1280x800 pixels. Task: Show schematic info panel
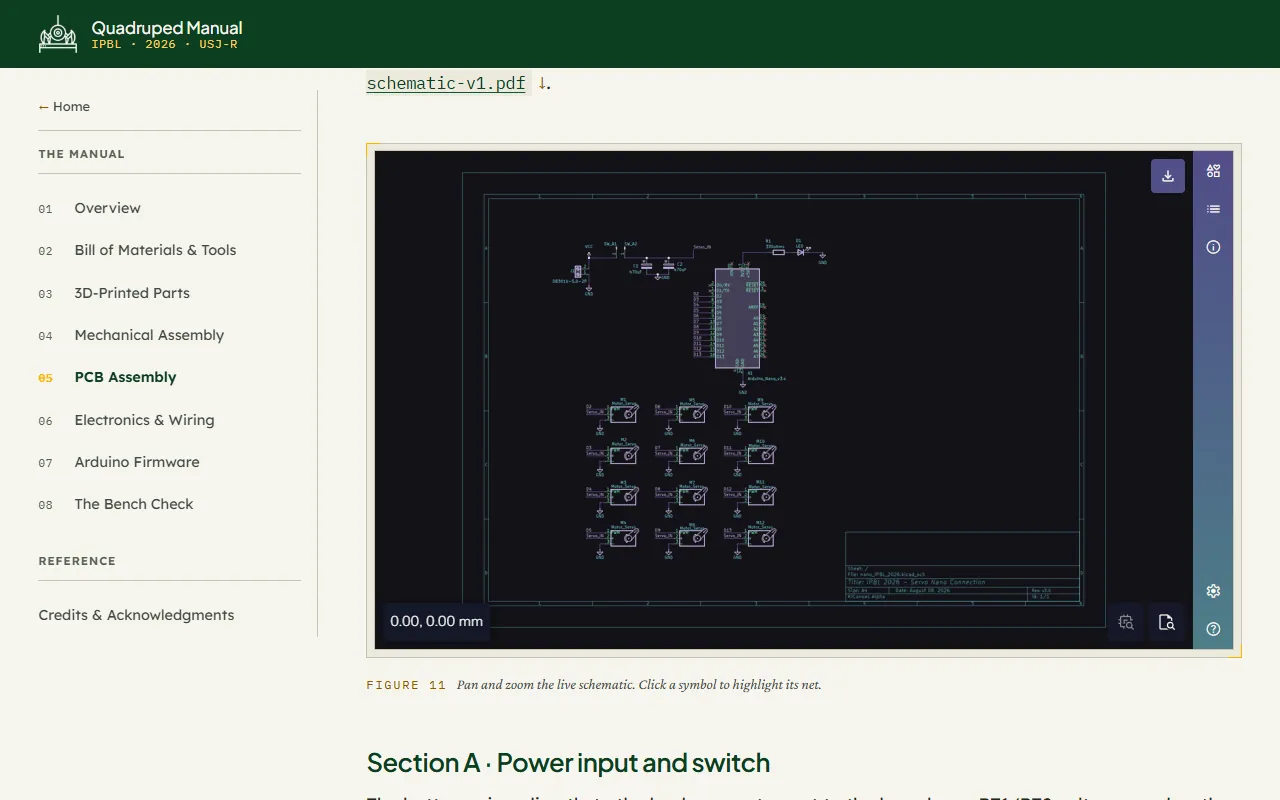tap(1213, 247)
